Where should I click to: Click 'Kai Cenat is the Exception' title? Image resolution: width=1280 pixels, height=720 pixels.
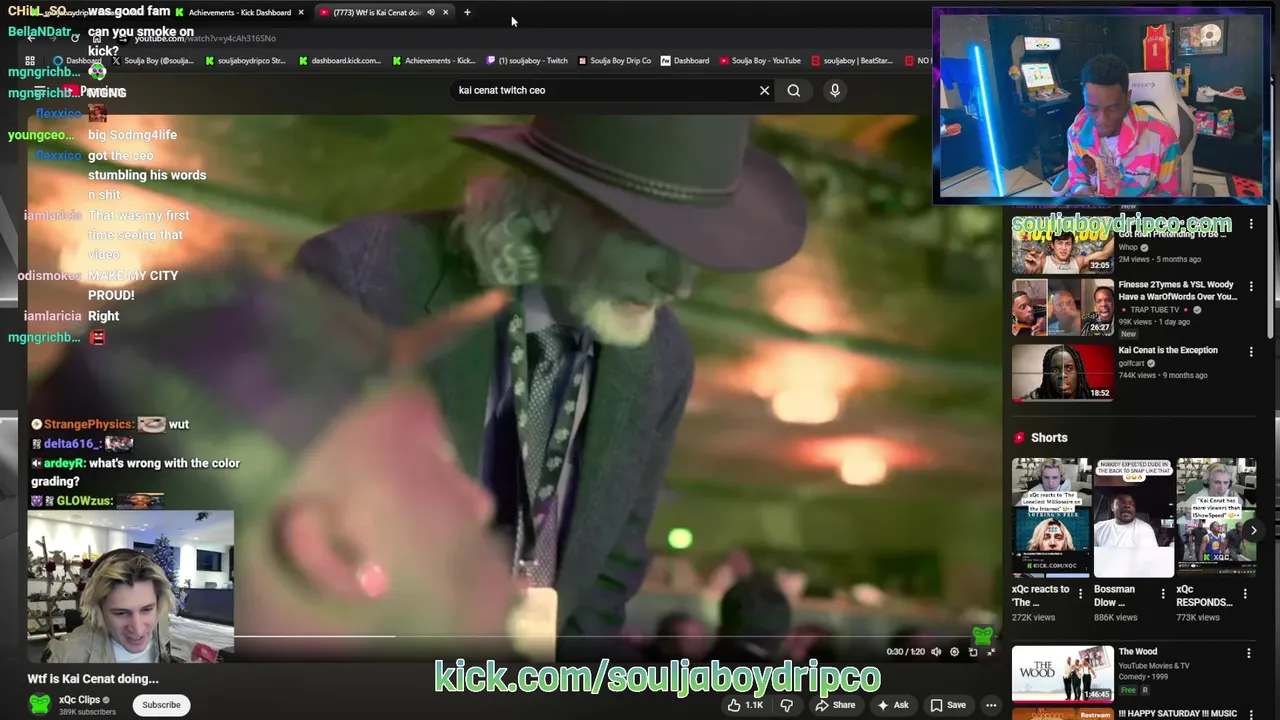tap(1168, 350)
